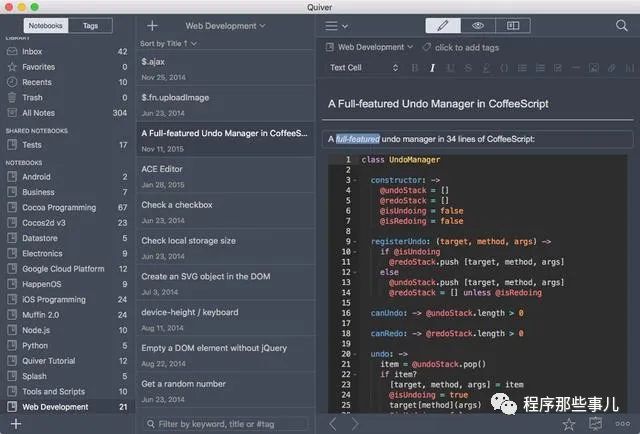Select the Node.js notebook
This screenshot has width=640, height=434.
[67, 330]
